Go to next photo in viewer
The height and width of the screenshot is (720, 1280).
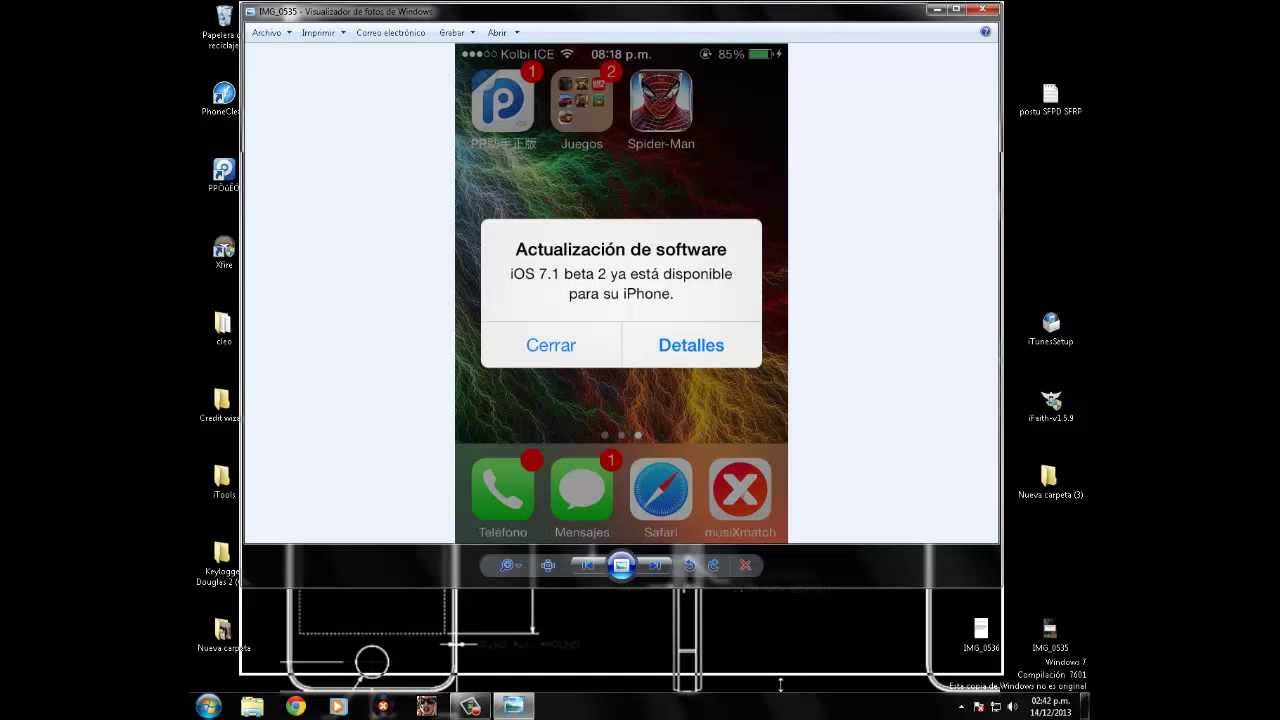654,565
